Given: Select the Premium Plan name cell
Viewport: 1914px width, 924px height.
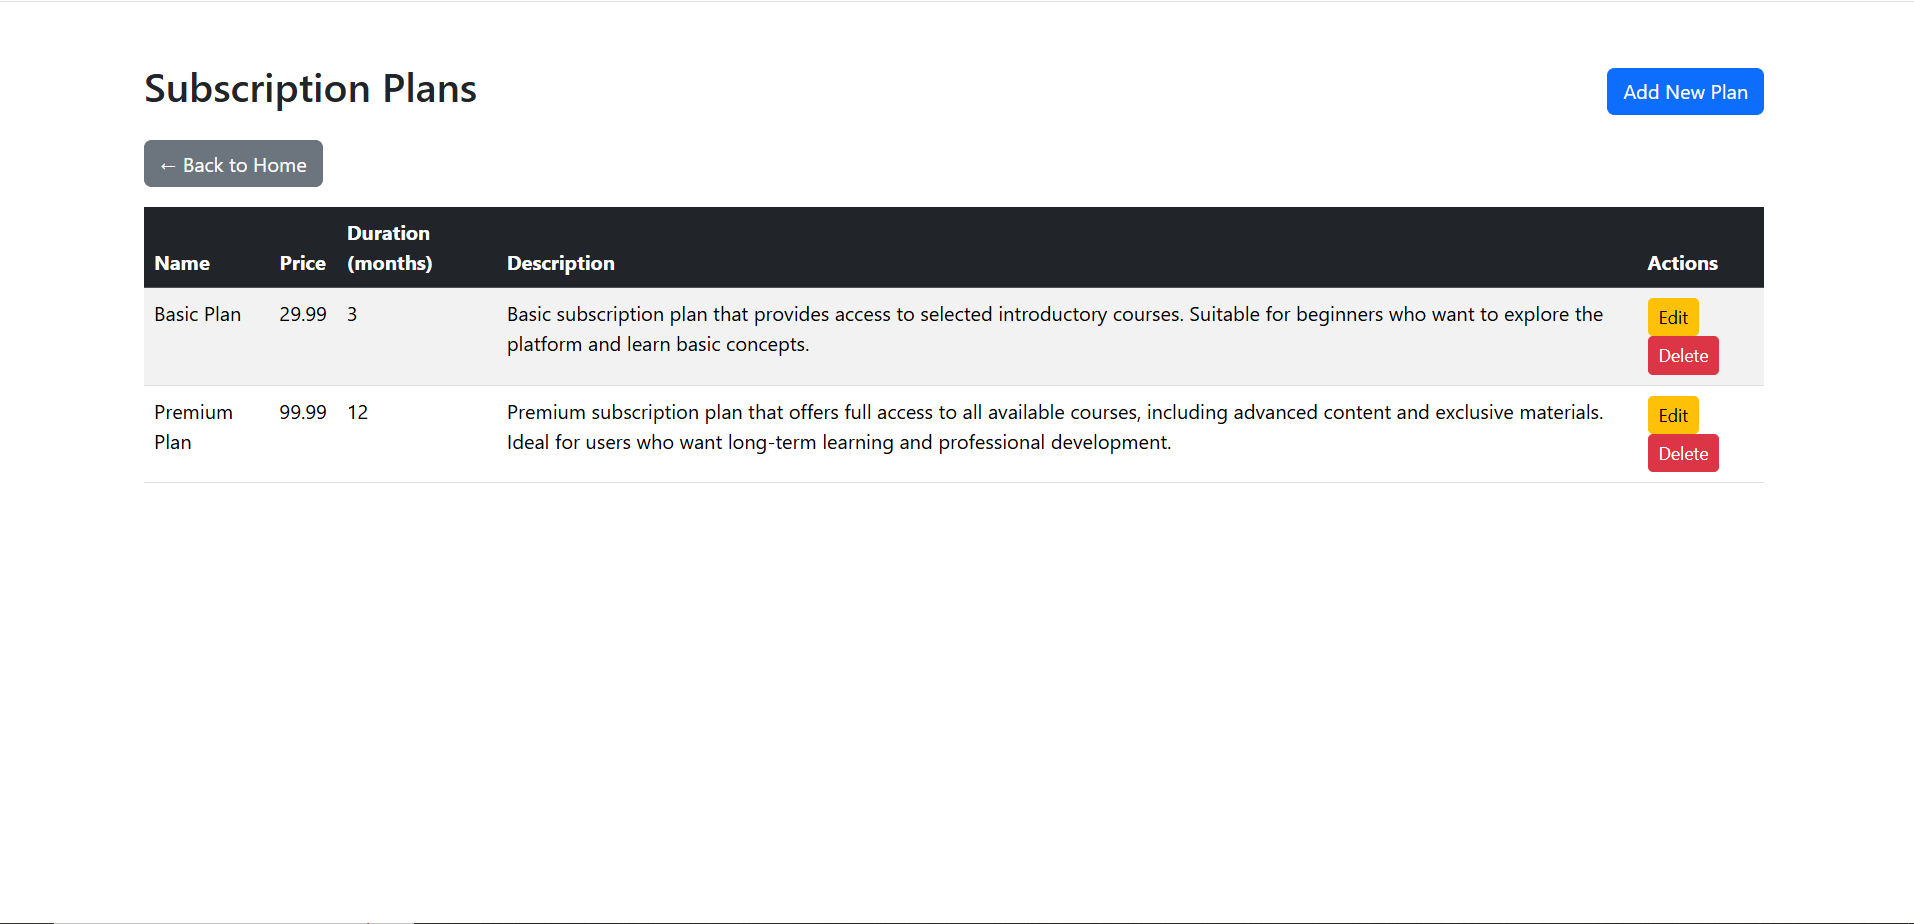Looking at the screenshot, I should click(193, 427).
